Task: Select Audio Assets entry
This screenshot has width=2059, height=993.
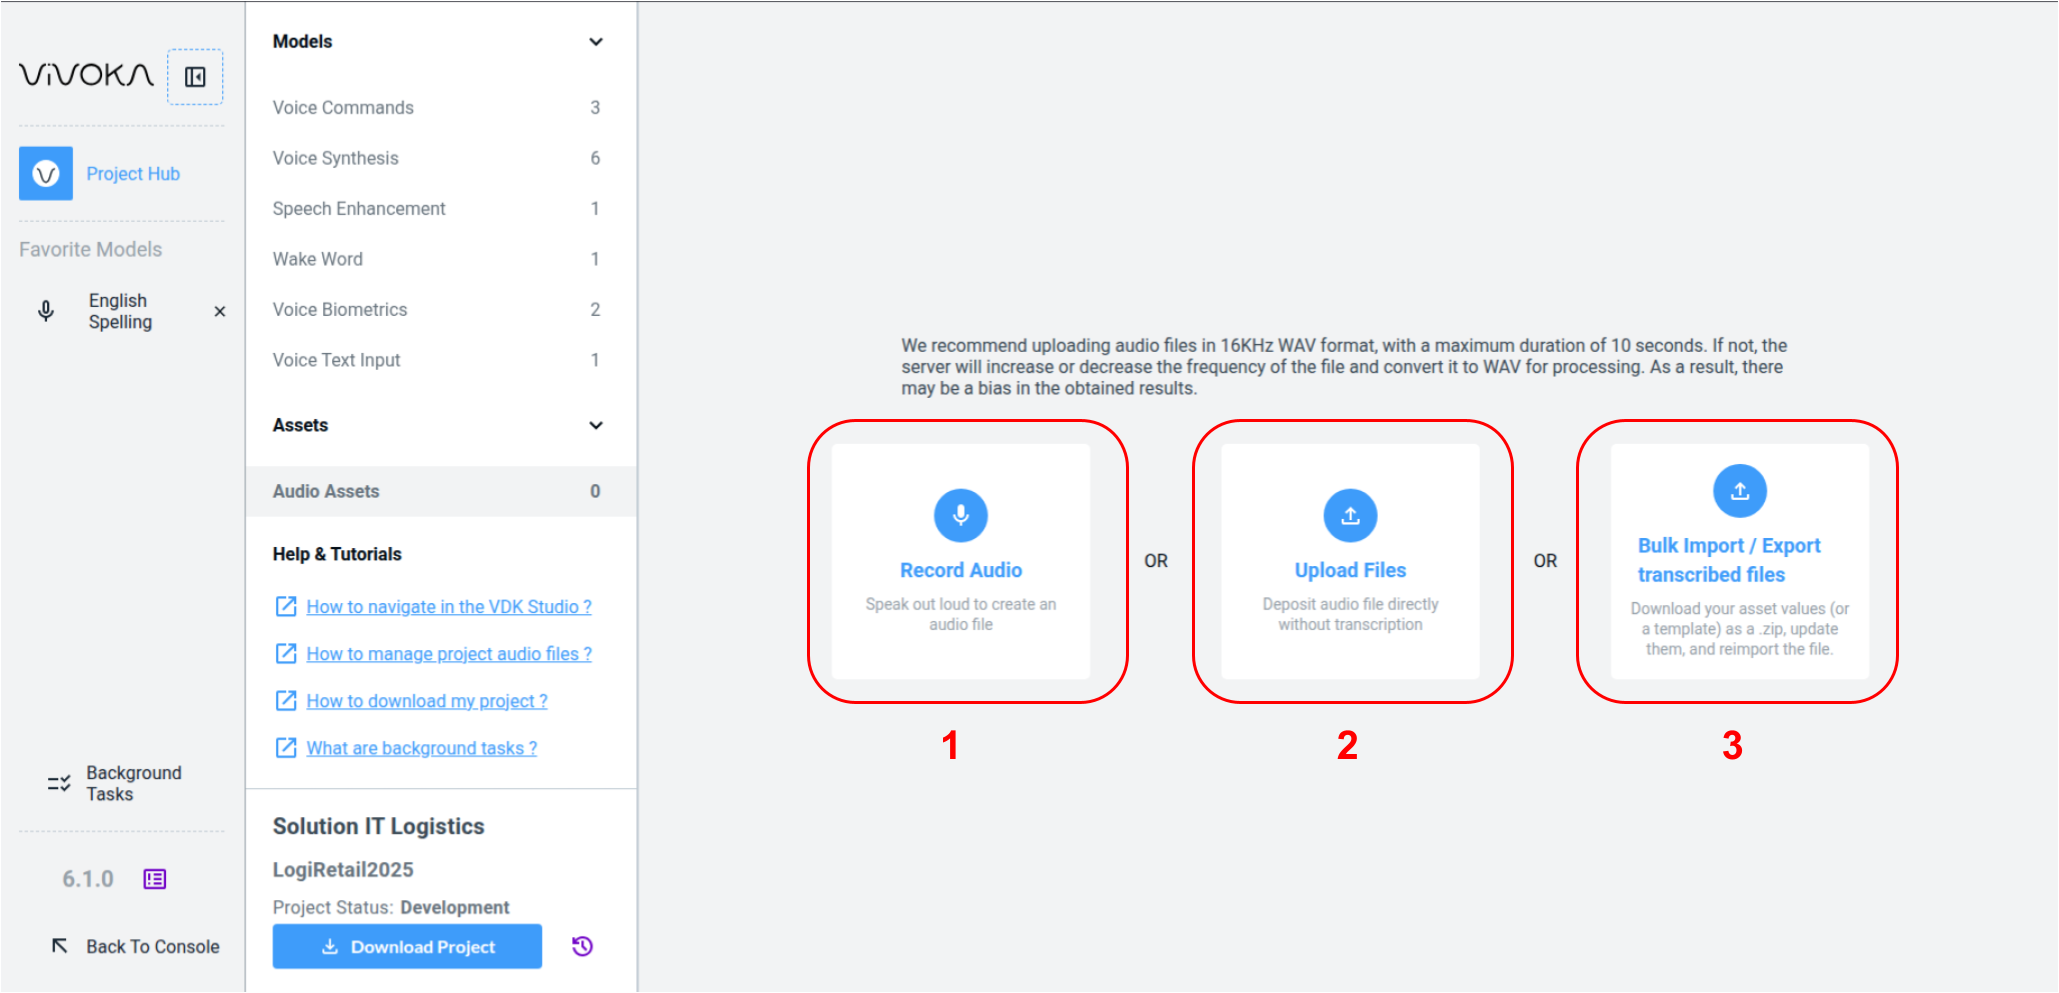Action: click(326, 491)
